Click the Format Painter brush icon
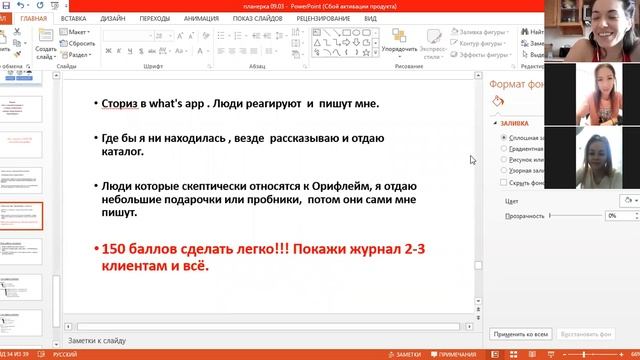Screen dimensions: 640x360 point(17,54)
